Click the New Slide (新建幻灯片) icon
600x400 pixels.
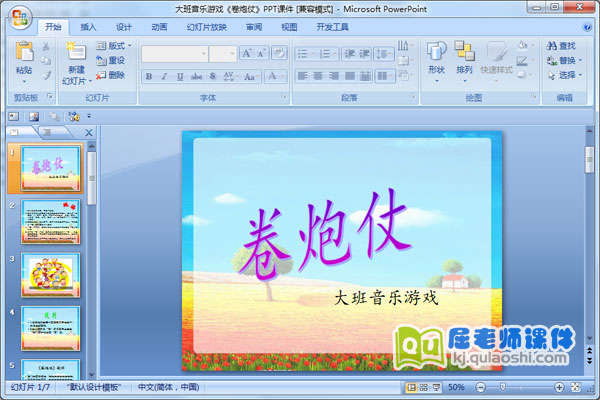[x=76, y=51]
